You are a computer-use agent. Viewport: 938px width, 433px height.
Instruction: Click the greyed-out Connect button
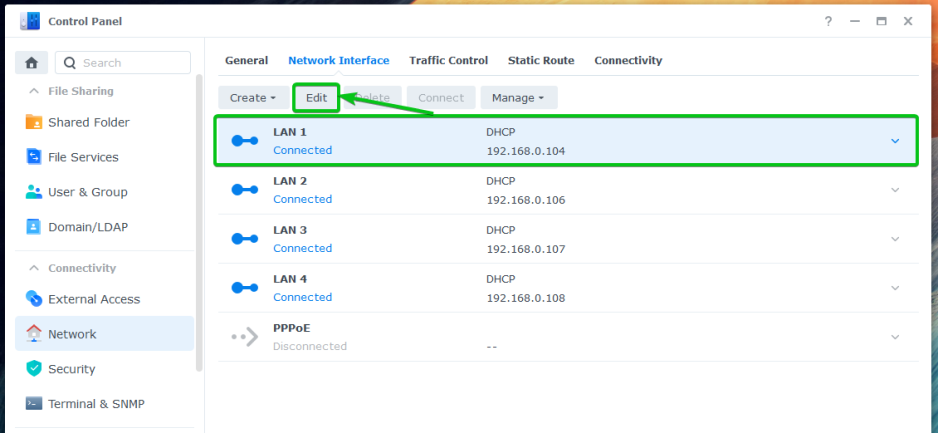click(x=441, y=97)
